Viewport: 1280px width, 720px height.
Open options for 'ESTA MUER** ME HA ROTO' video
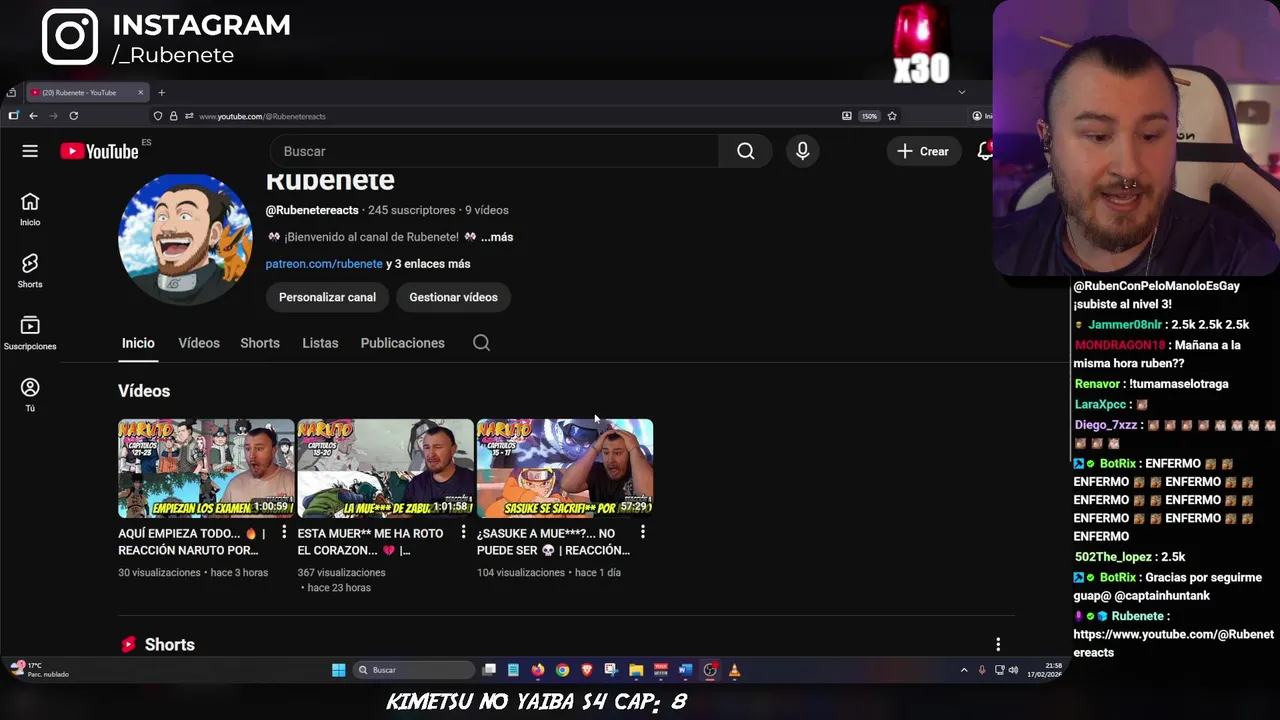click(463, 532)
